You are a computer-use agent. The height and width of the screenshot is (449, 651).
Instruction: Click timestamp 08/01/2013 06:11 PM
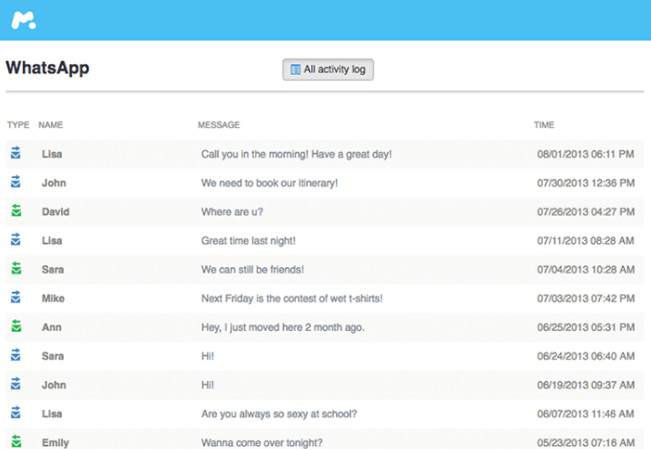(585, 154)
